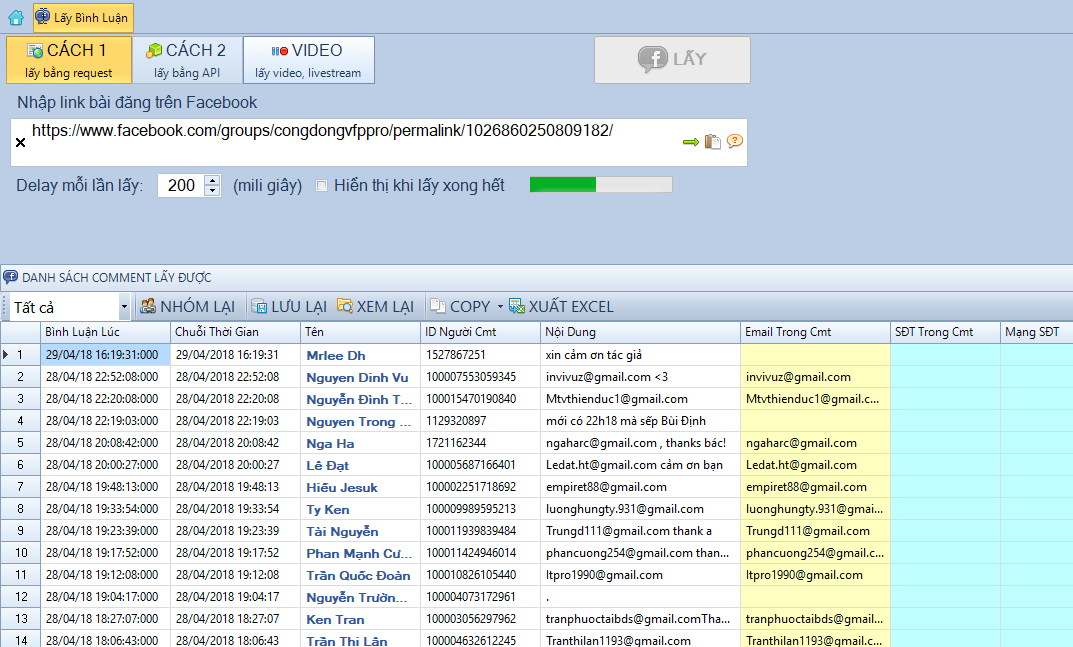
Task: Click content cell mới có 22h18 mà sếp Bùi Định
Action: tap(641, 421)
